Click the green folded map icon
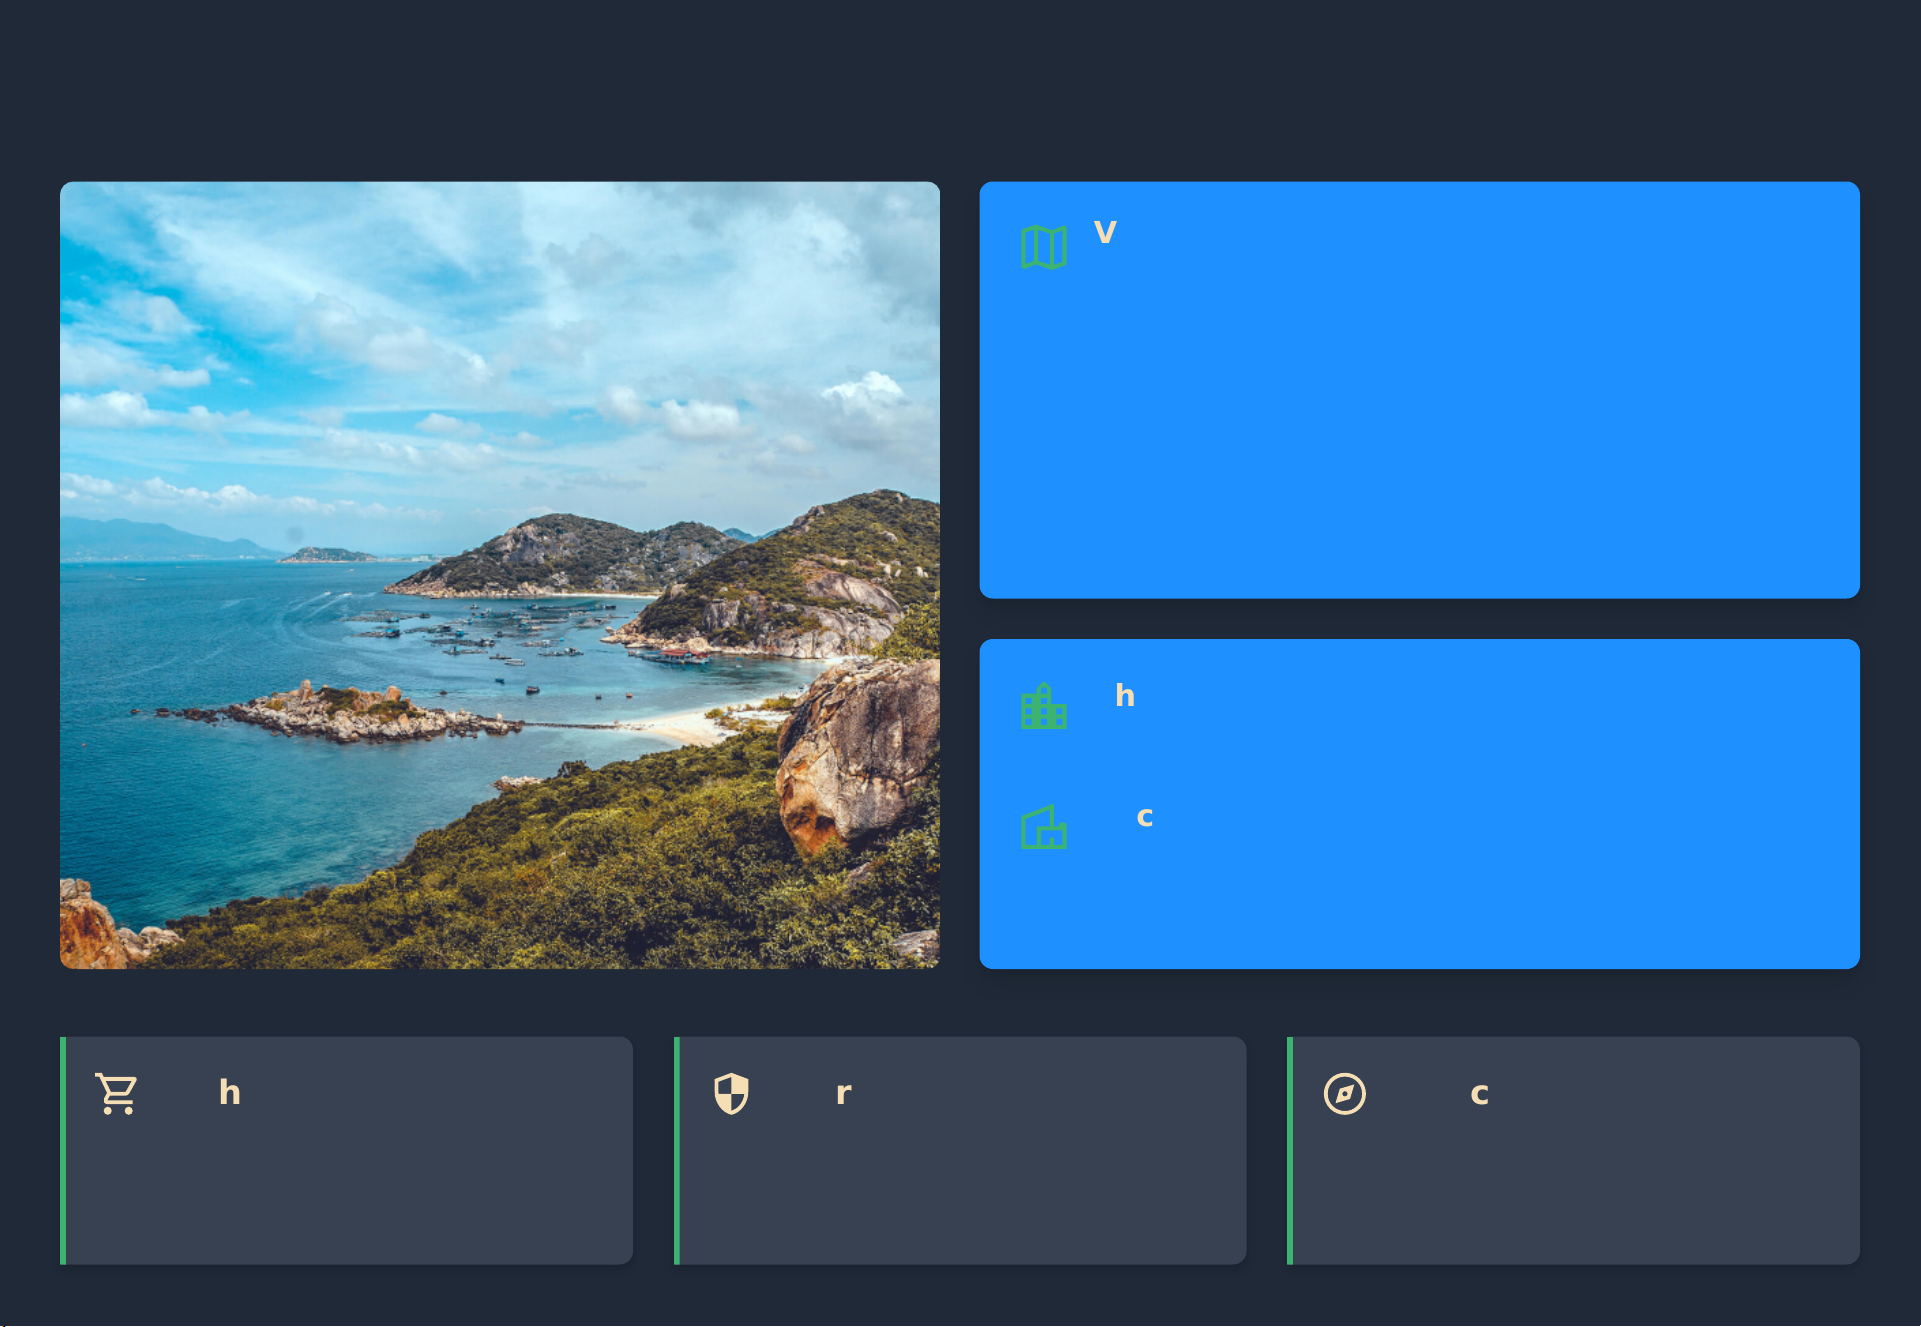 pyautogui.click(x=1044, y=246)
